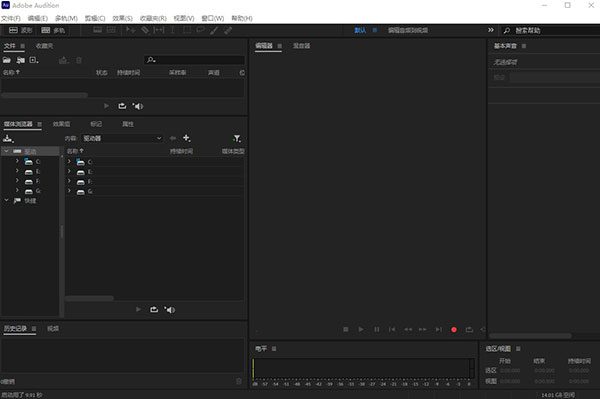Expand G: drive in contents list
This screenshot has height=399, width=600.
point(69,191)
